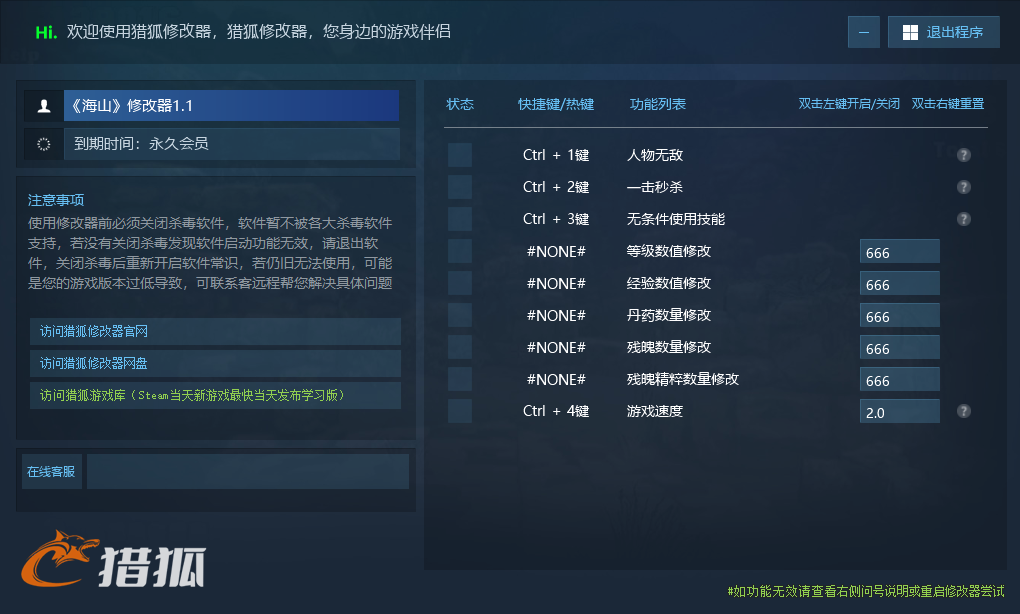Click the 退出程序 button
1020x614 pixels.
point(943,32)
